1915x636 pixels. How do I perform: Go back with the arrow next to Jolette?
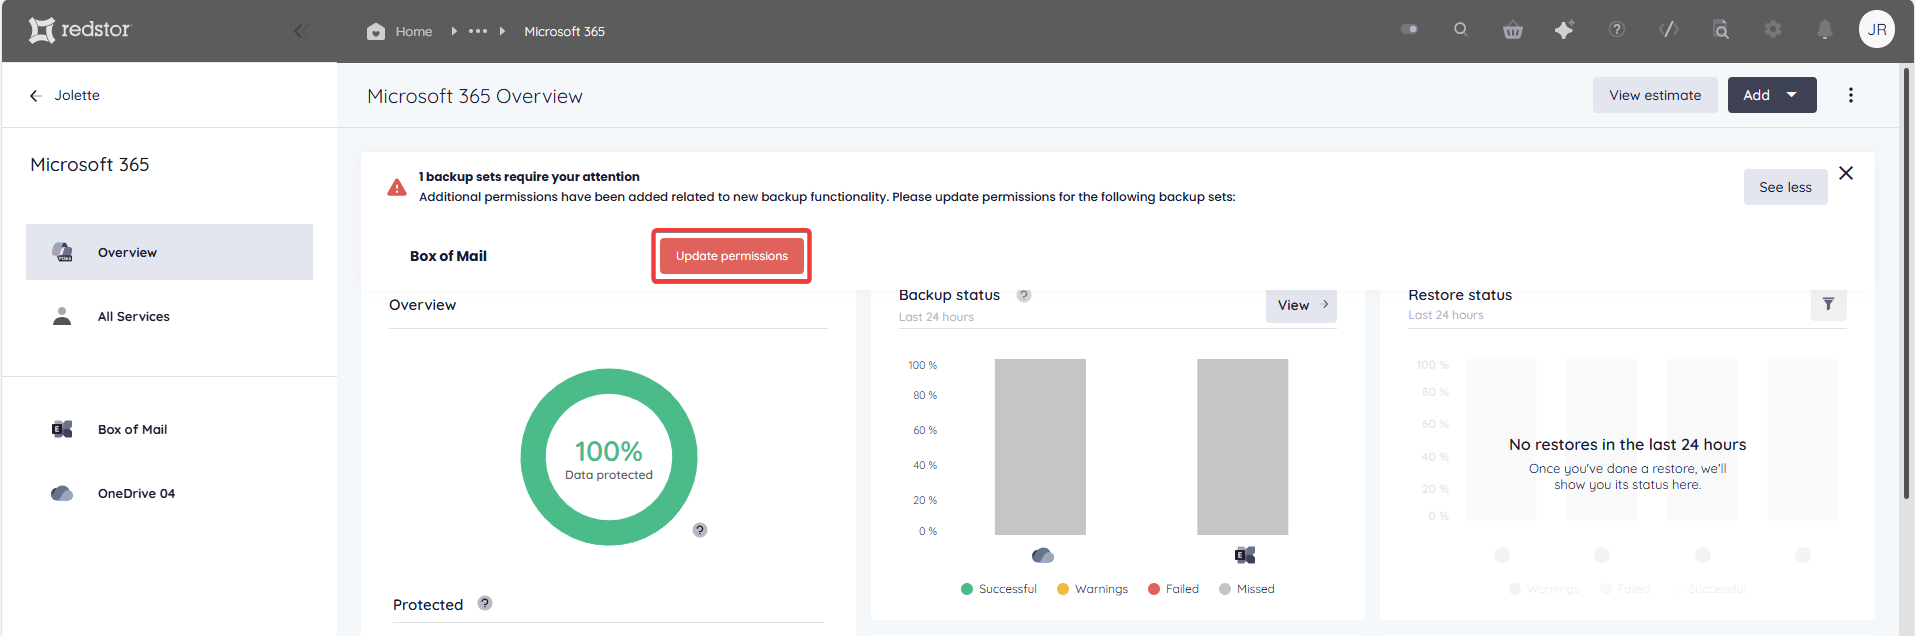point(35,95)
